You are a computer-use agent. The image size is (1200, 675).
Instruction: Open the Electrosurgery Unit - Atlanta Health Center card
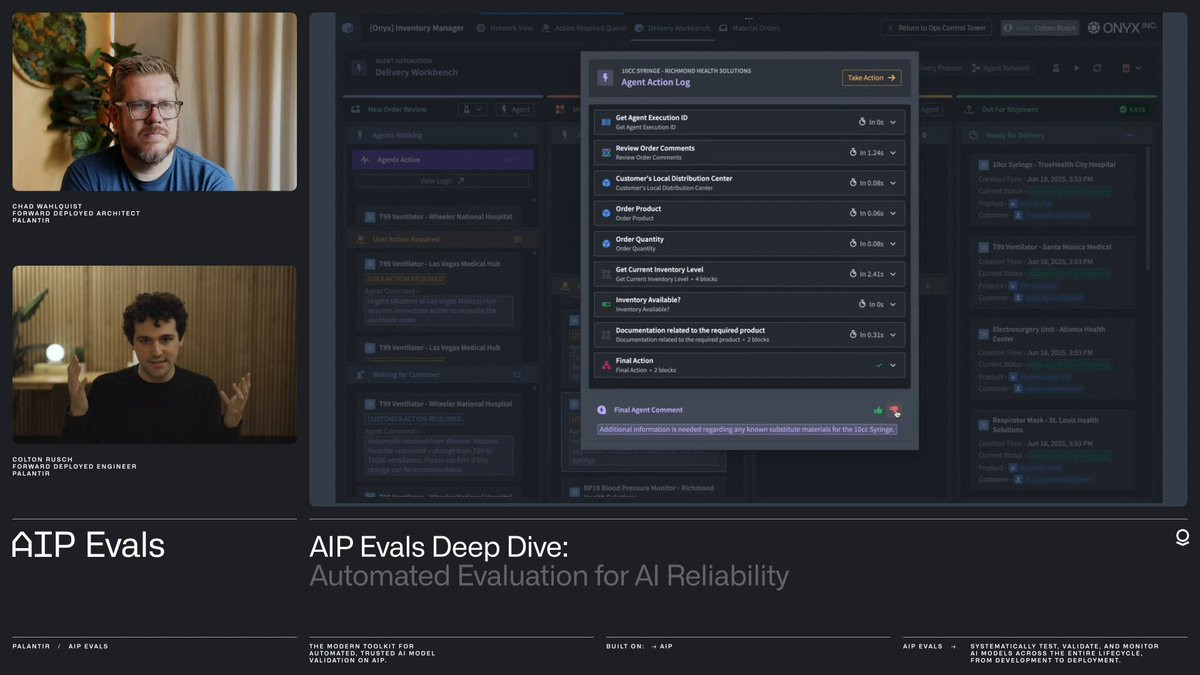click(x=1055, y=359)
